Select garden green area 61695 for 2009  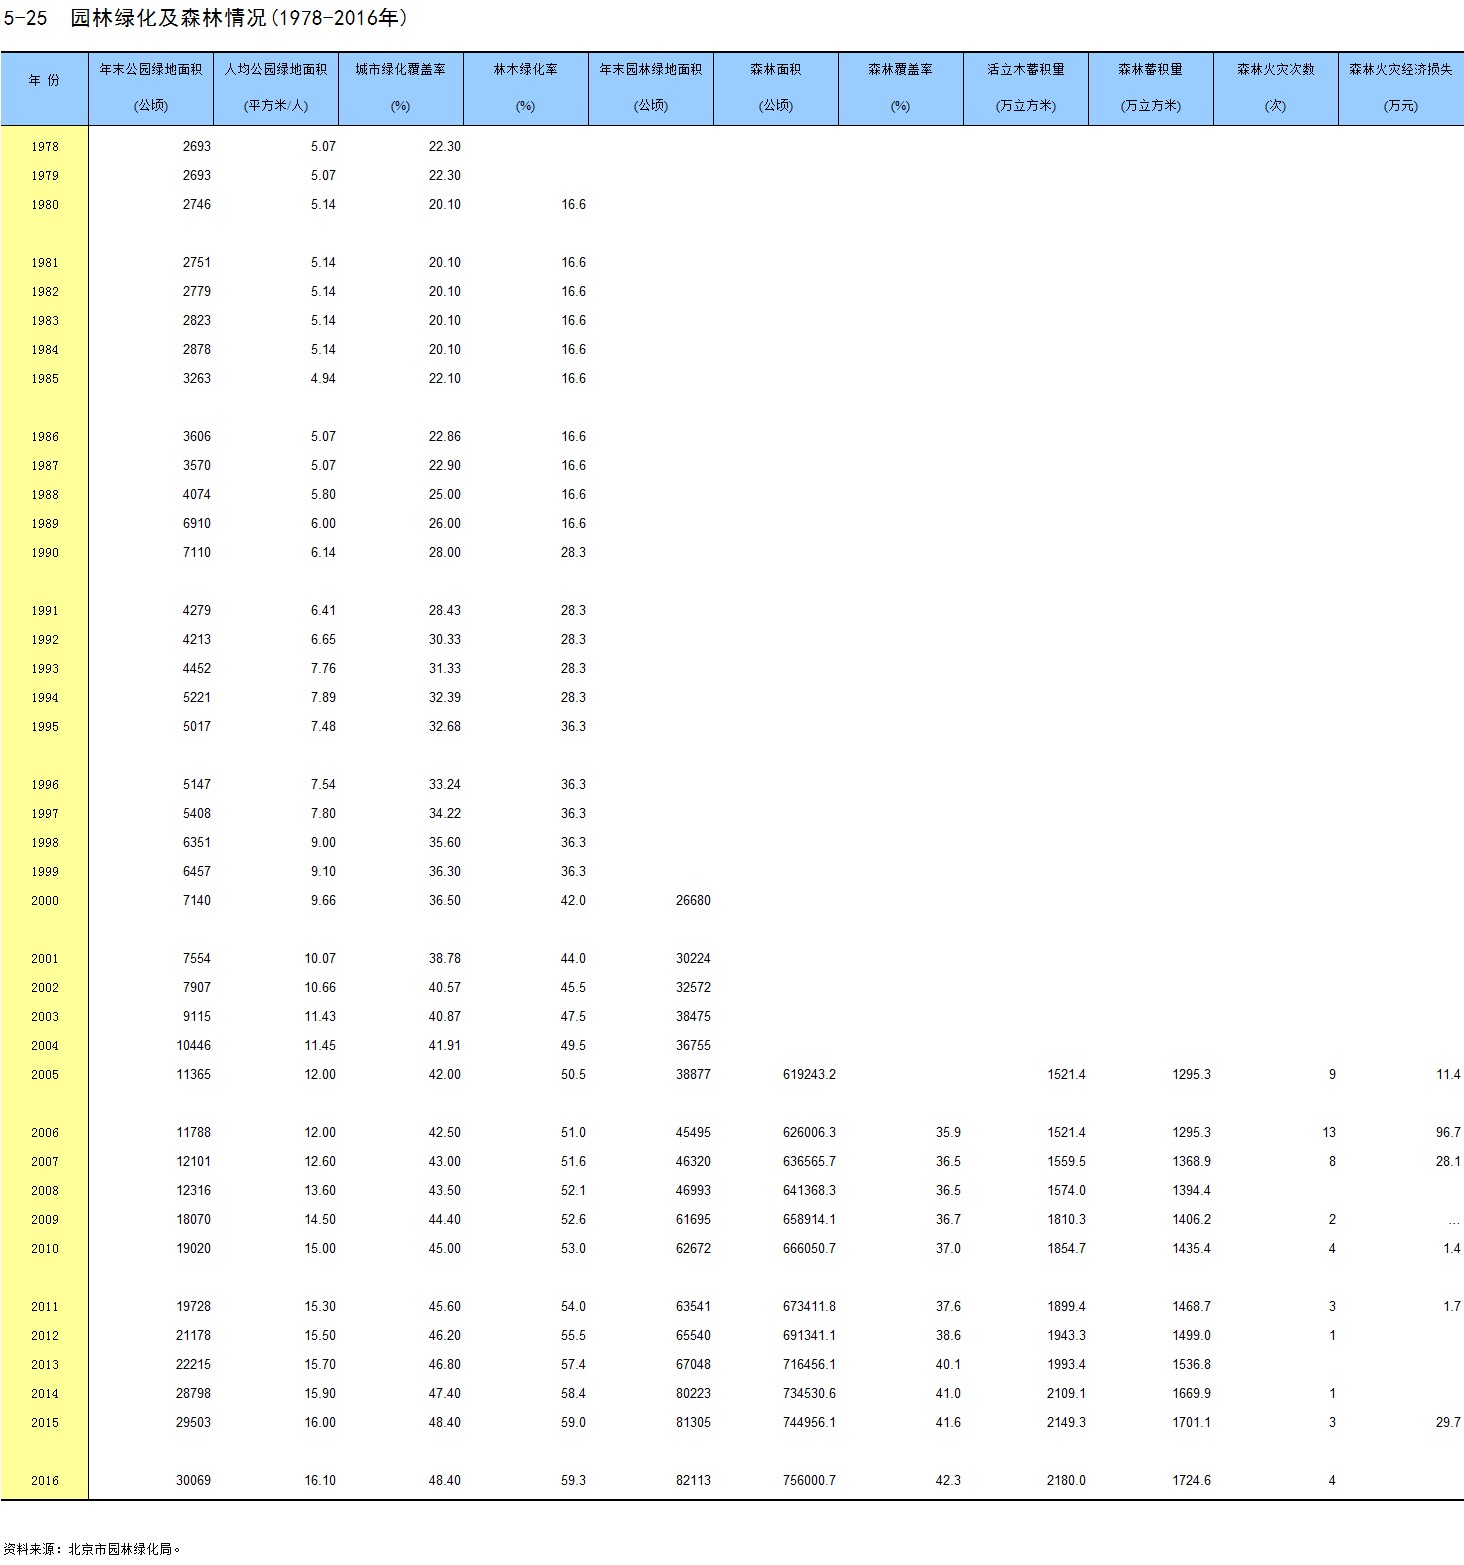[693, 1219]
